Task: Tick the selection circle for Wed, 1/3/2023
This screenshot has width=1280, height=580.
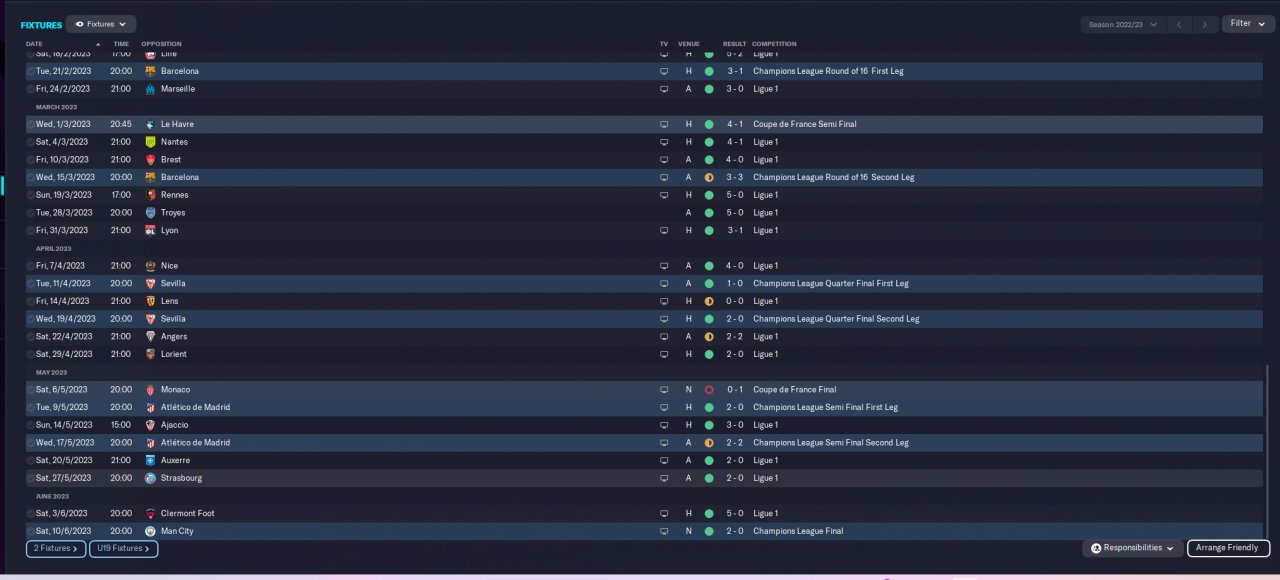Action: [31, 124]
